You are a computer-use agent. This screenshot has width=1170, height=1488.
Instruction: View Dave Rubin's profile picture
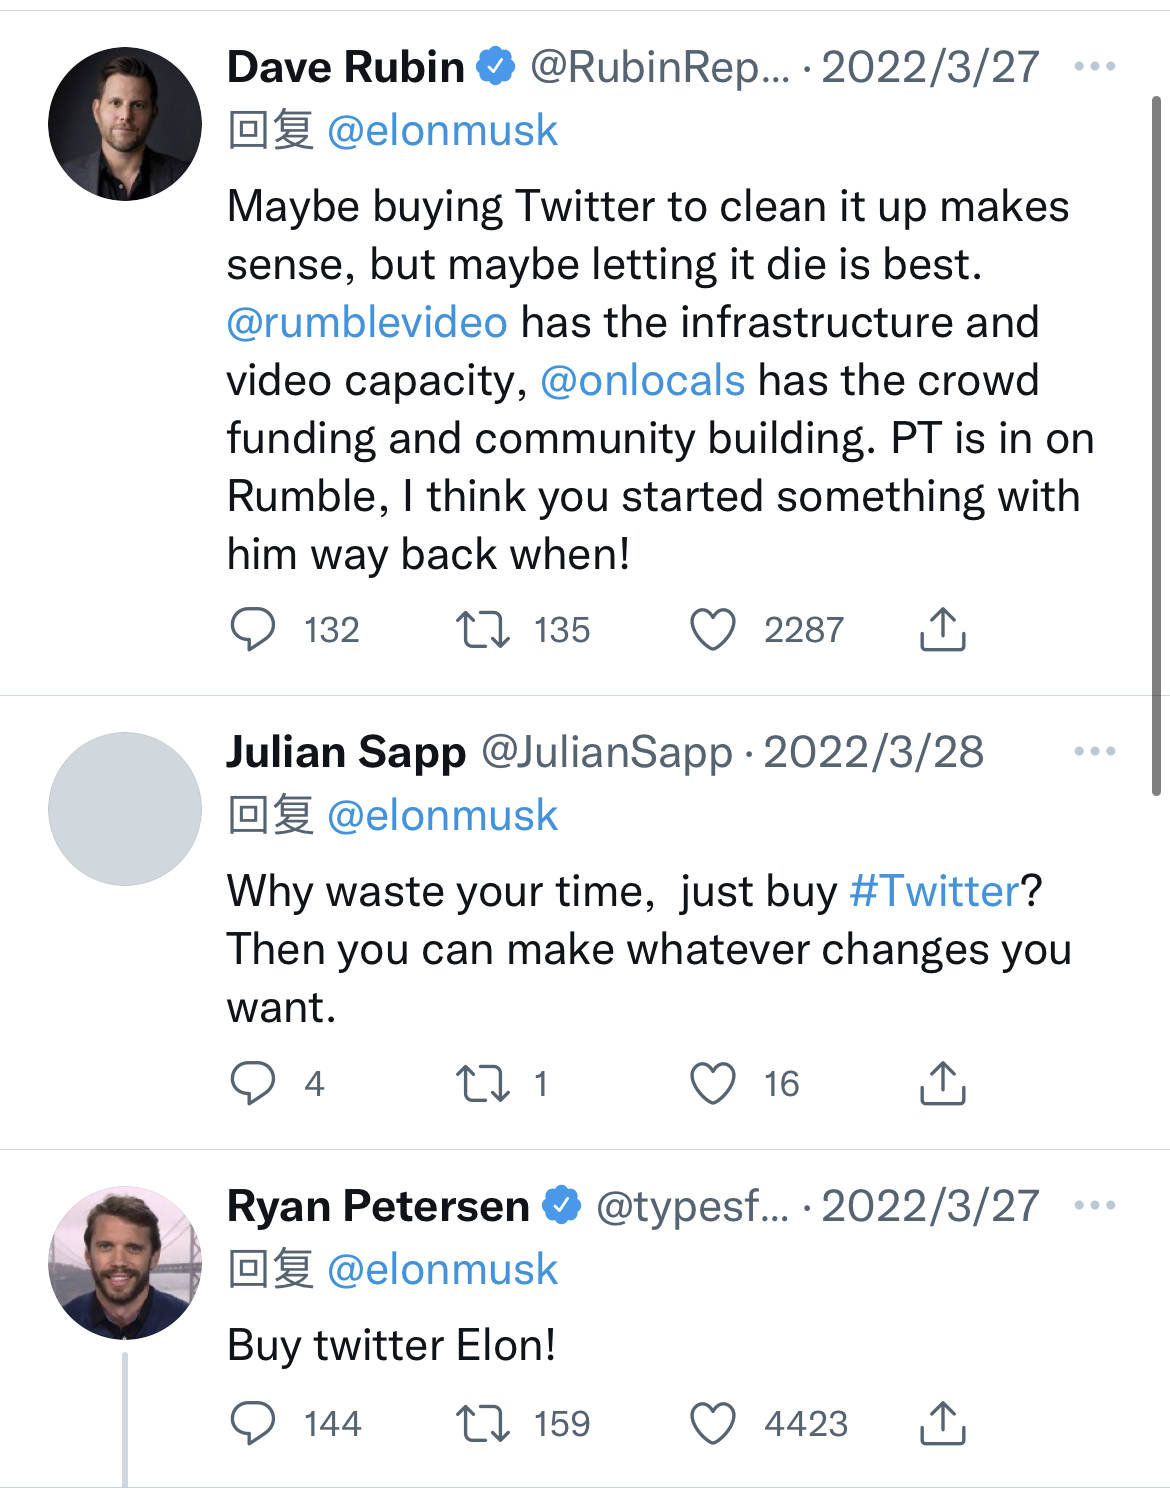pyautogui.click(x=125, y=124)
